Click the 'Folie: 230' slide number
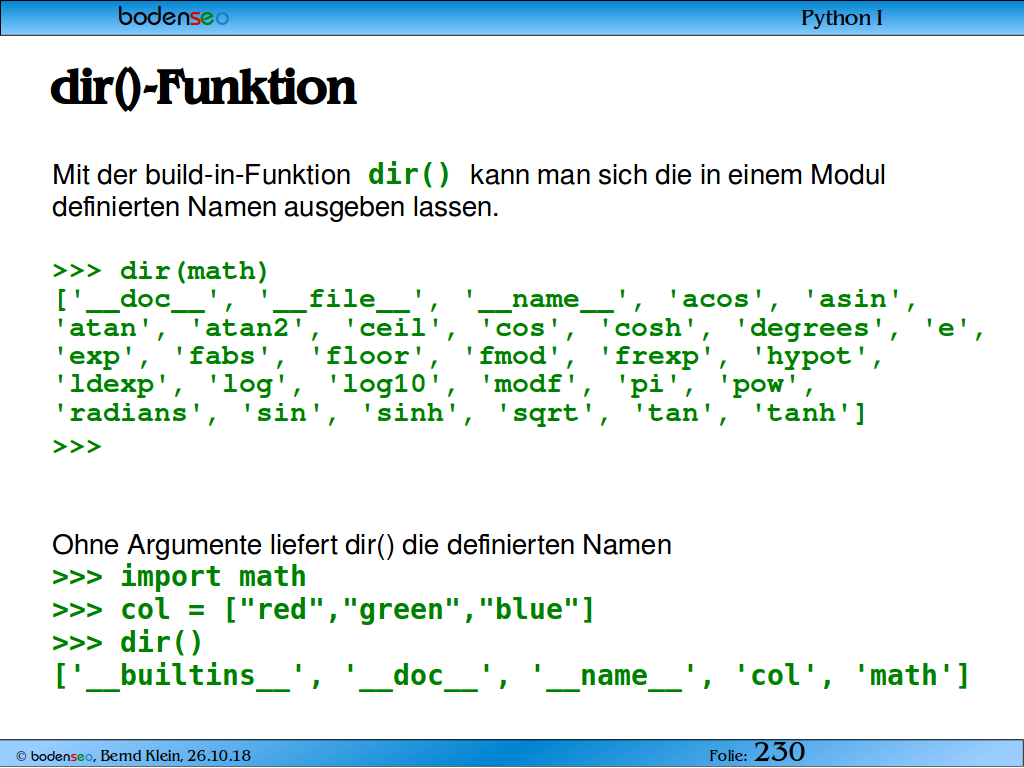This screenshot has height=768, width=1024. 757,753
